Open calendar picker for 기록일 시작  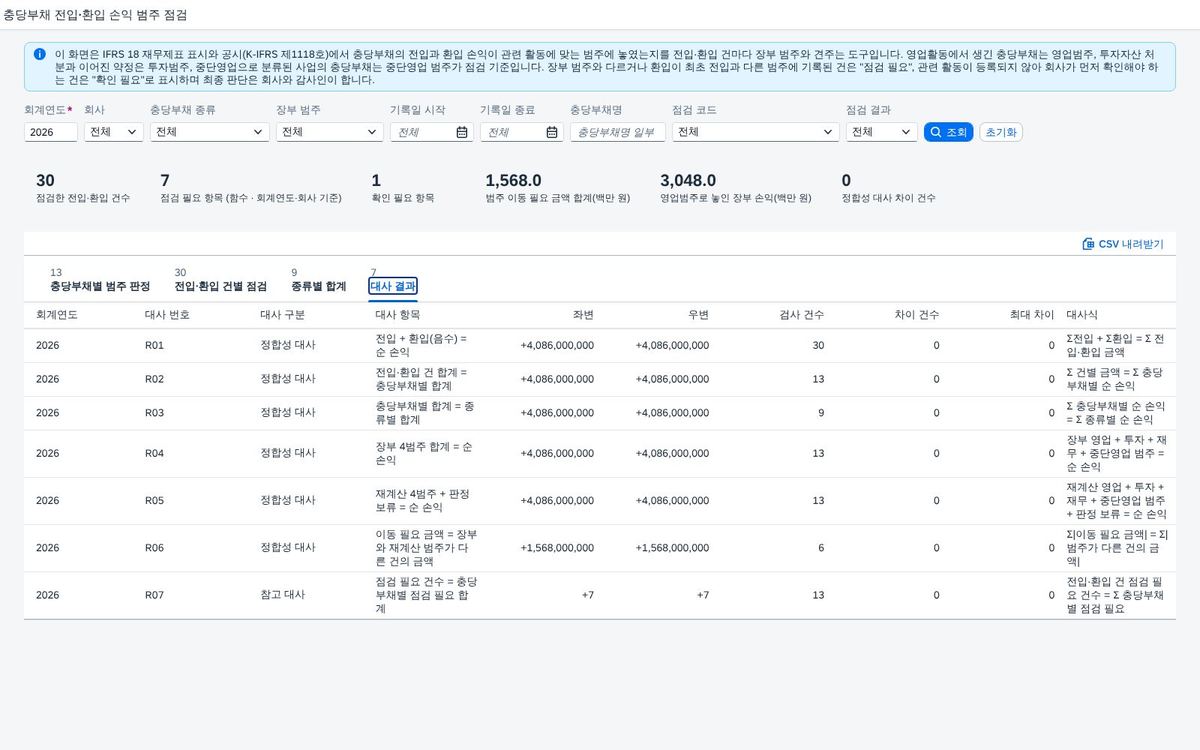coord(461,132)
